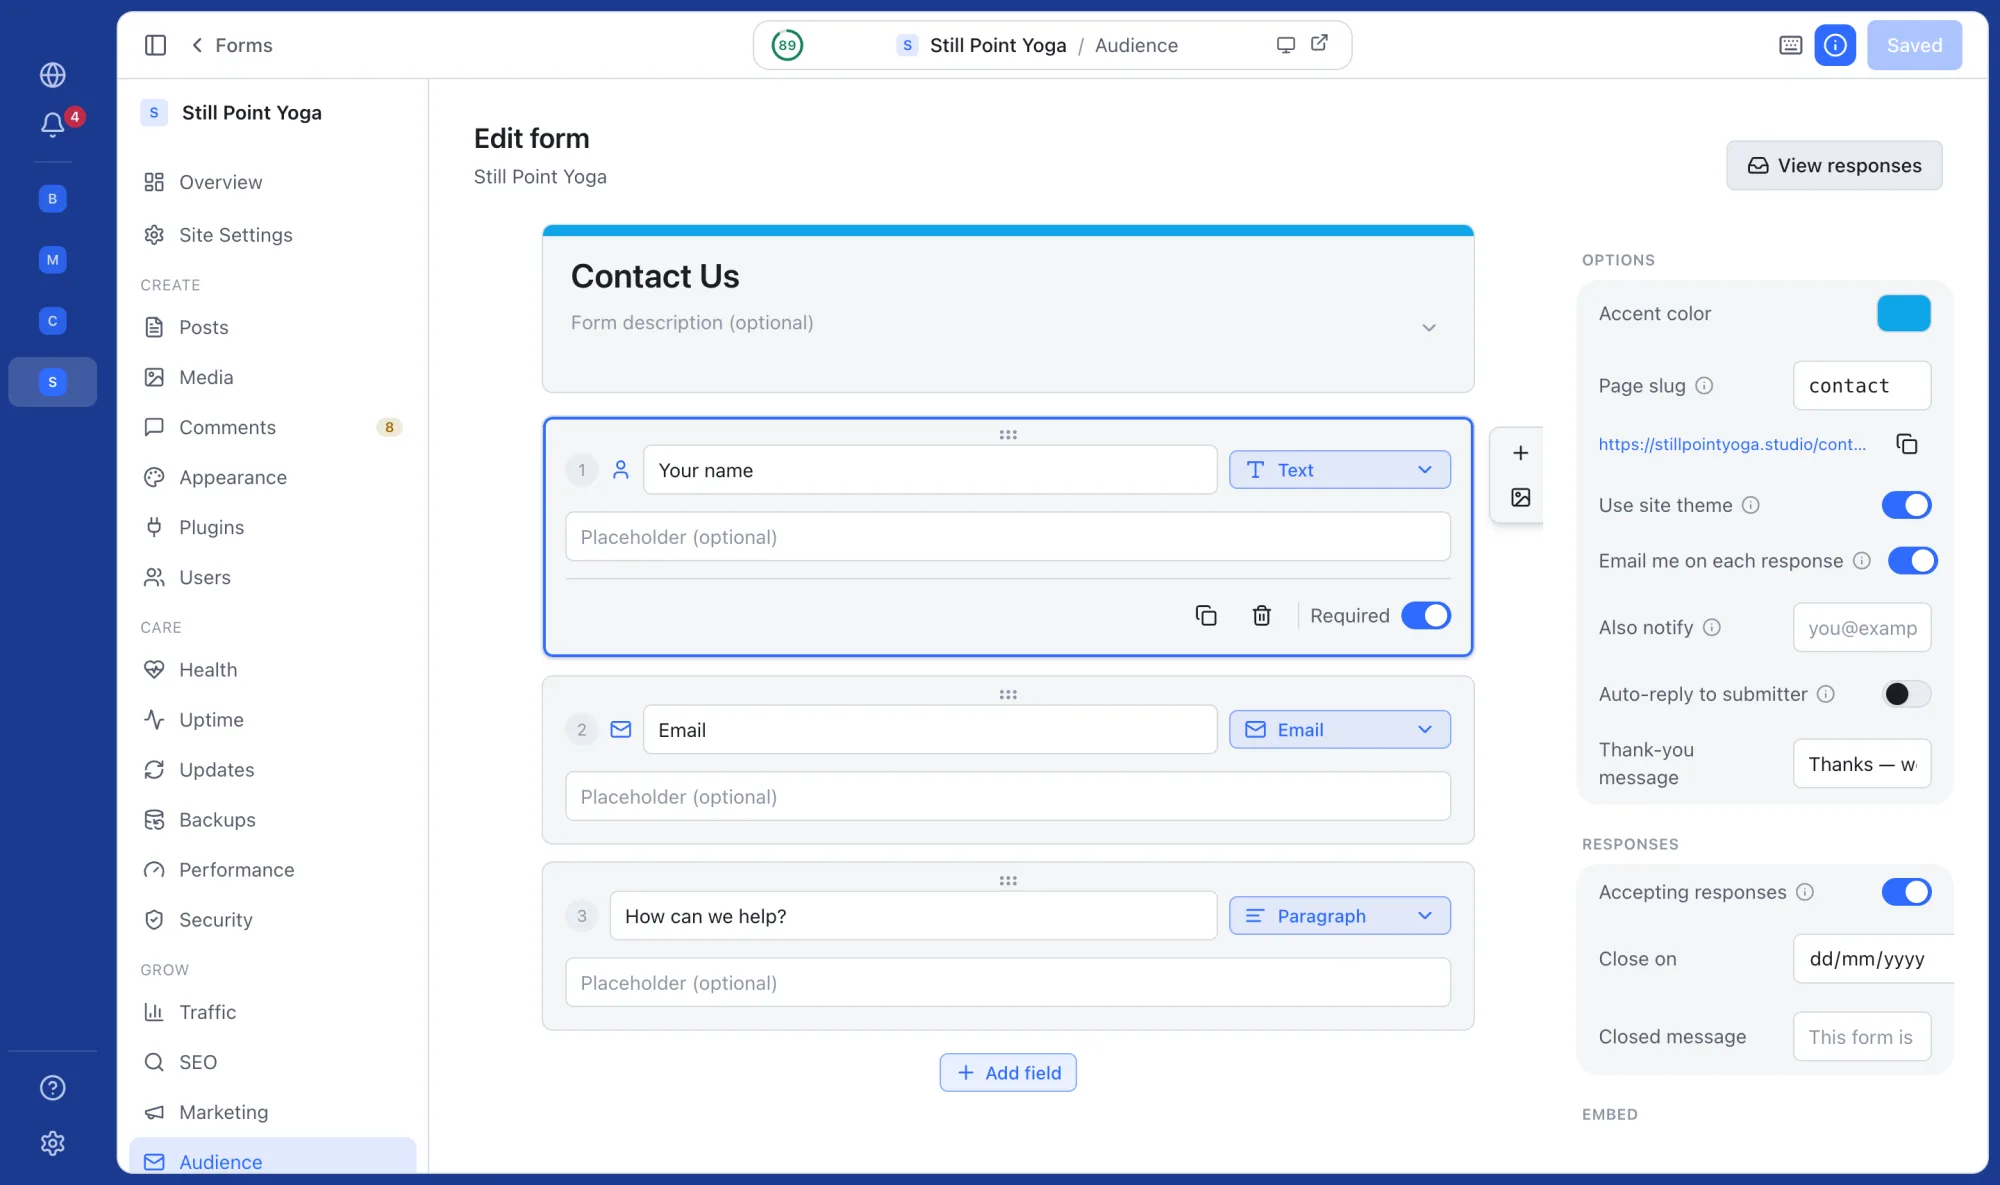The height and width of the screenshot is (1185, 2000).
Task: Add image block icon beside field one
Action: click(1520, 498)
